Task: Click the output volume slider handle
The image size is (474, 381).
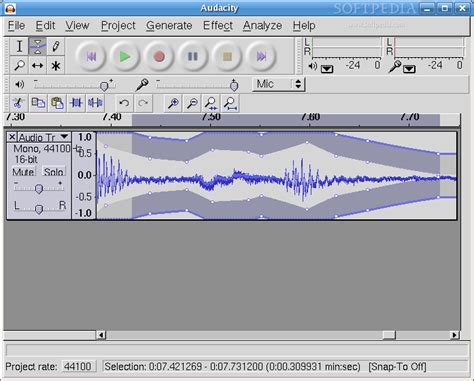Action: [x=104, y=86]
